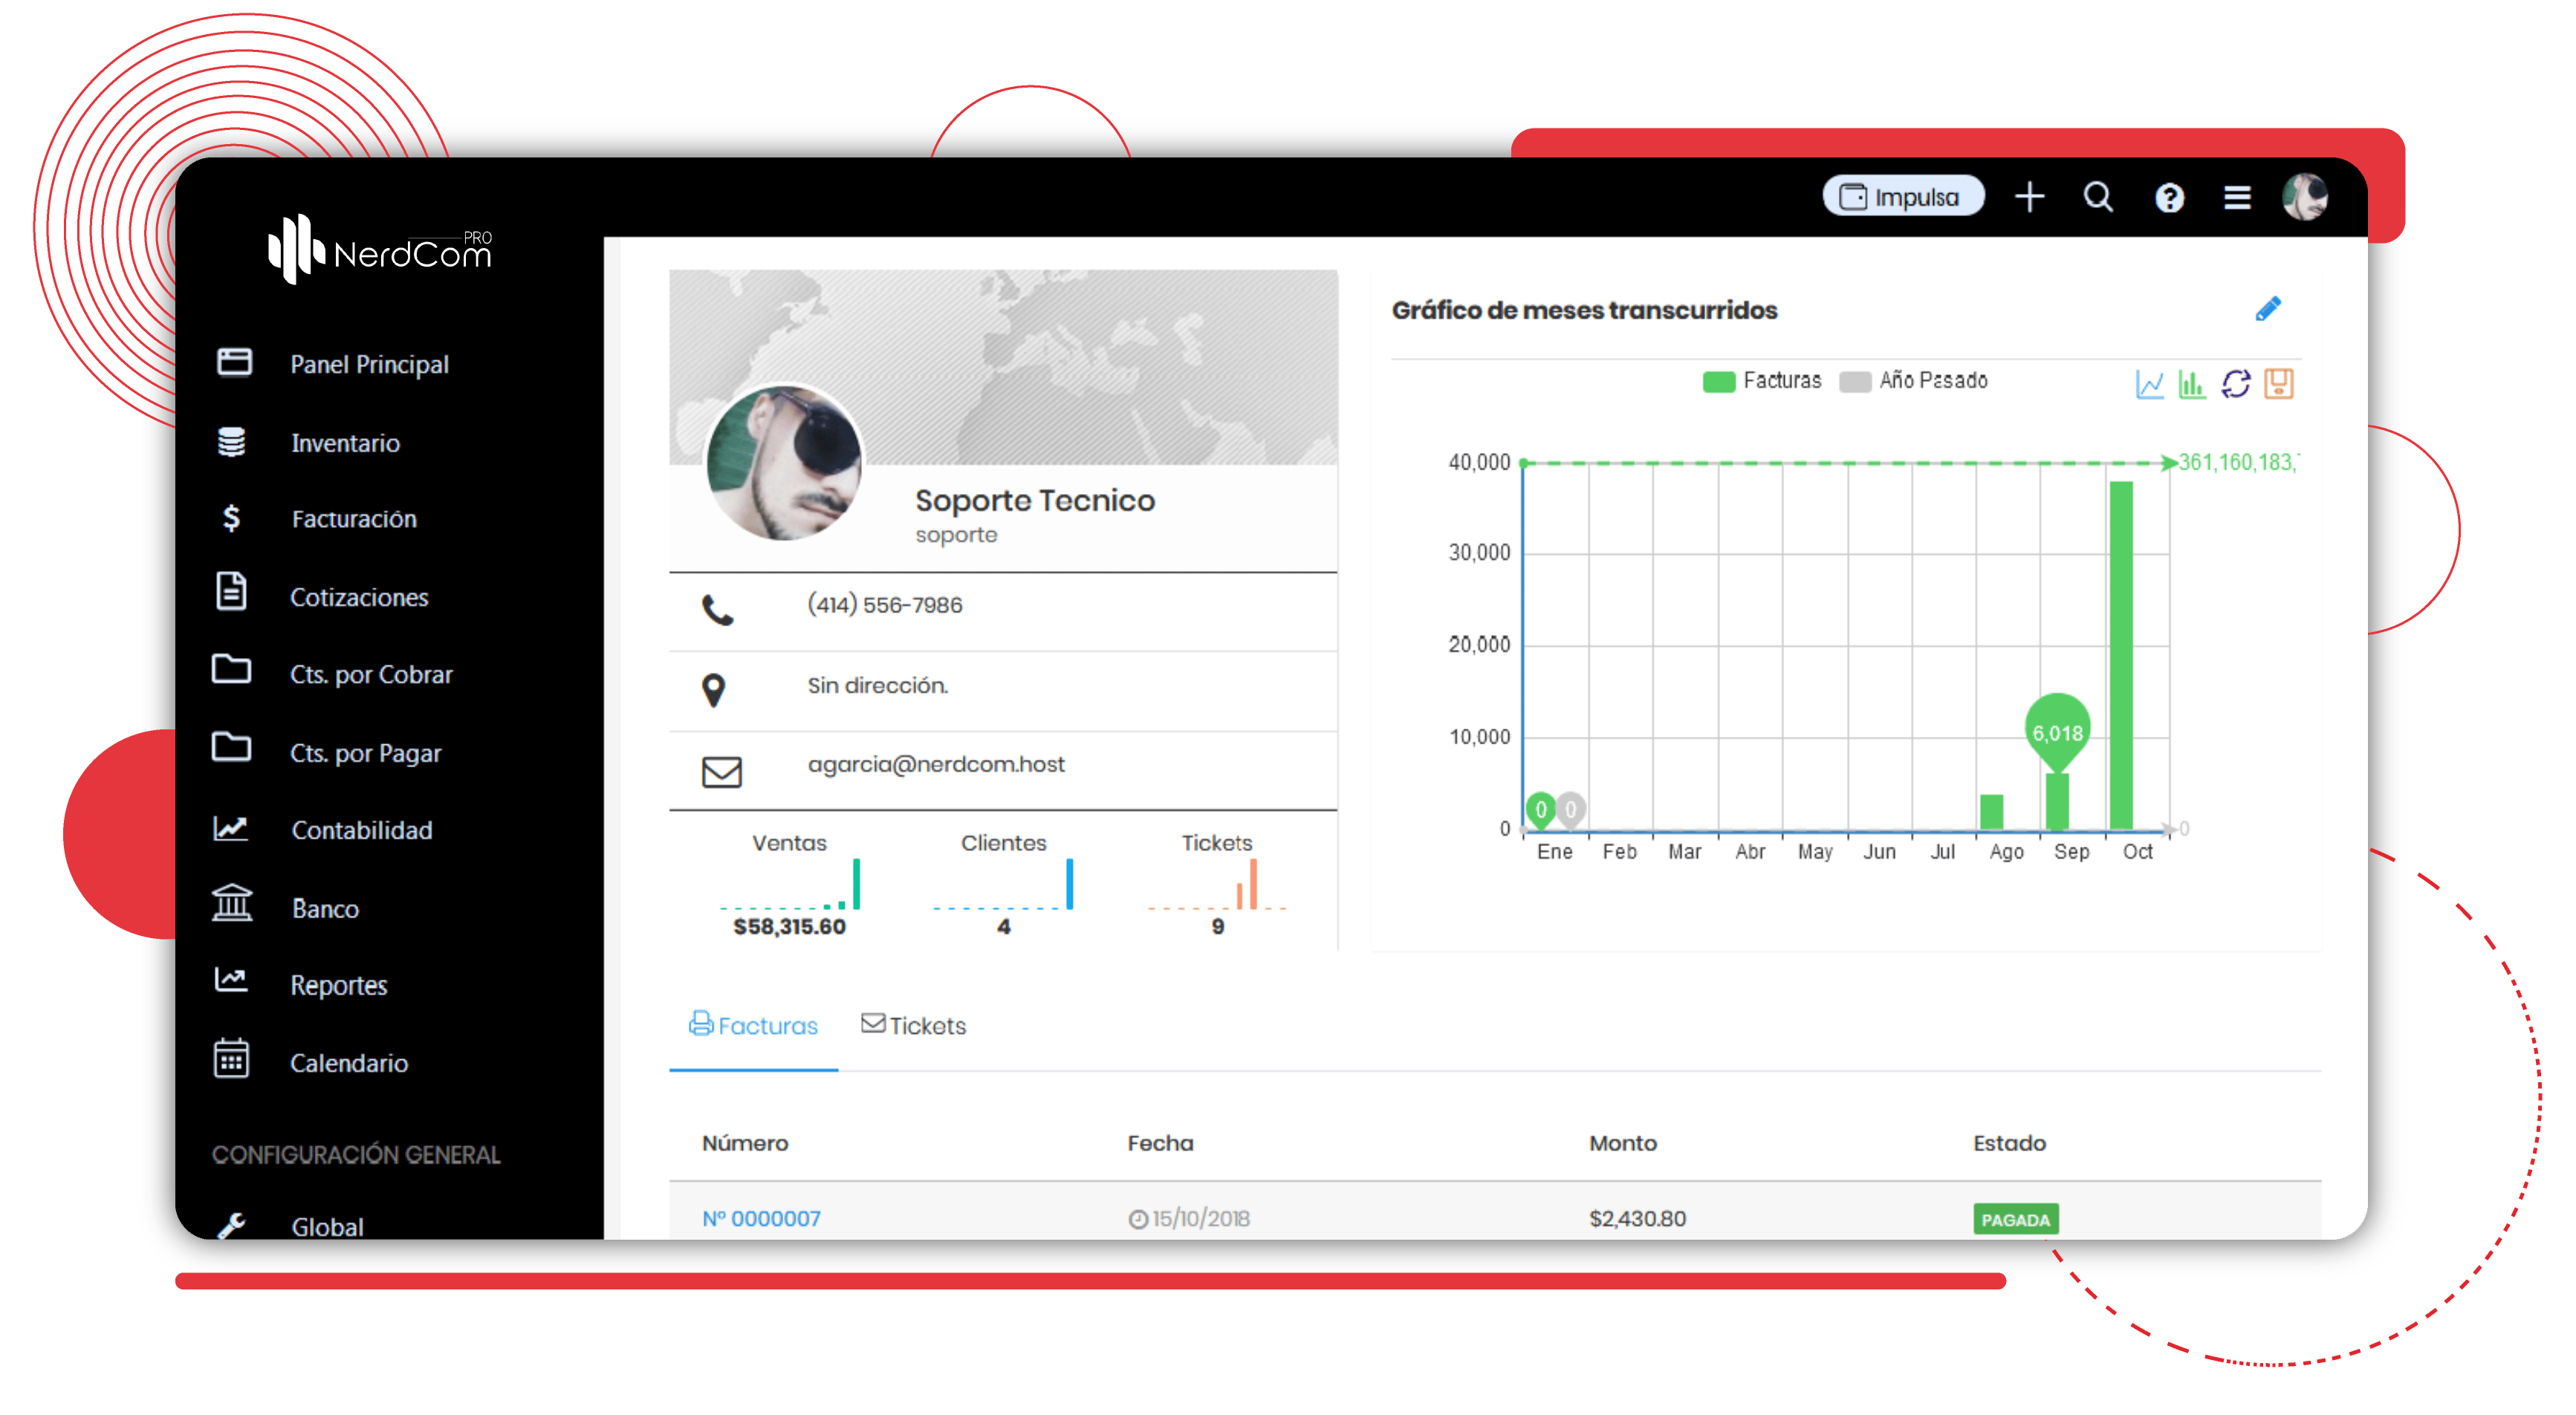Click invoice link Nº 0000007
2576x1415 pixels.
coord(762,1217)
